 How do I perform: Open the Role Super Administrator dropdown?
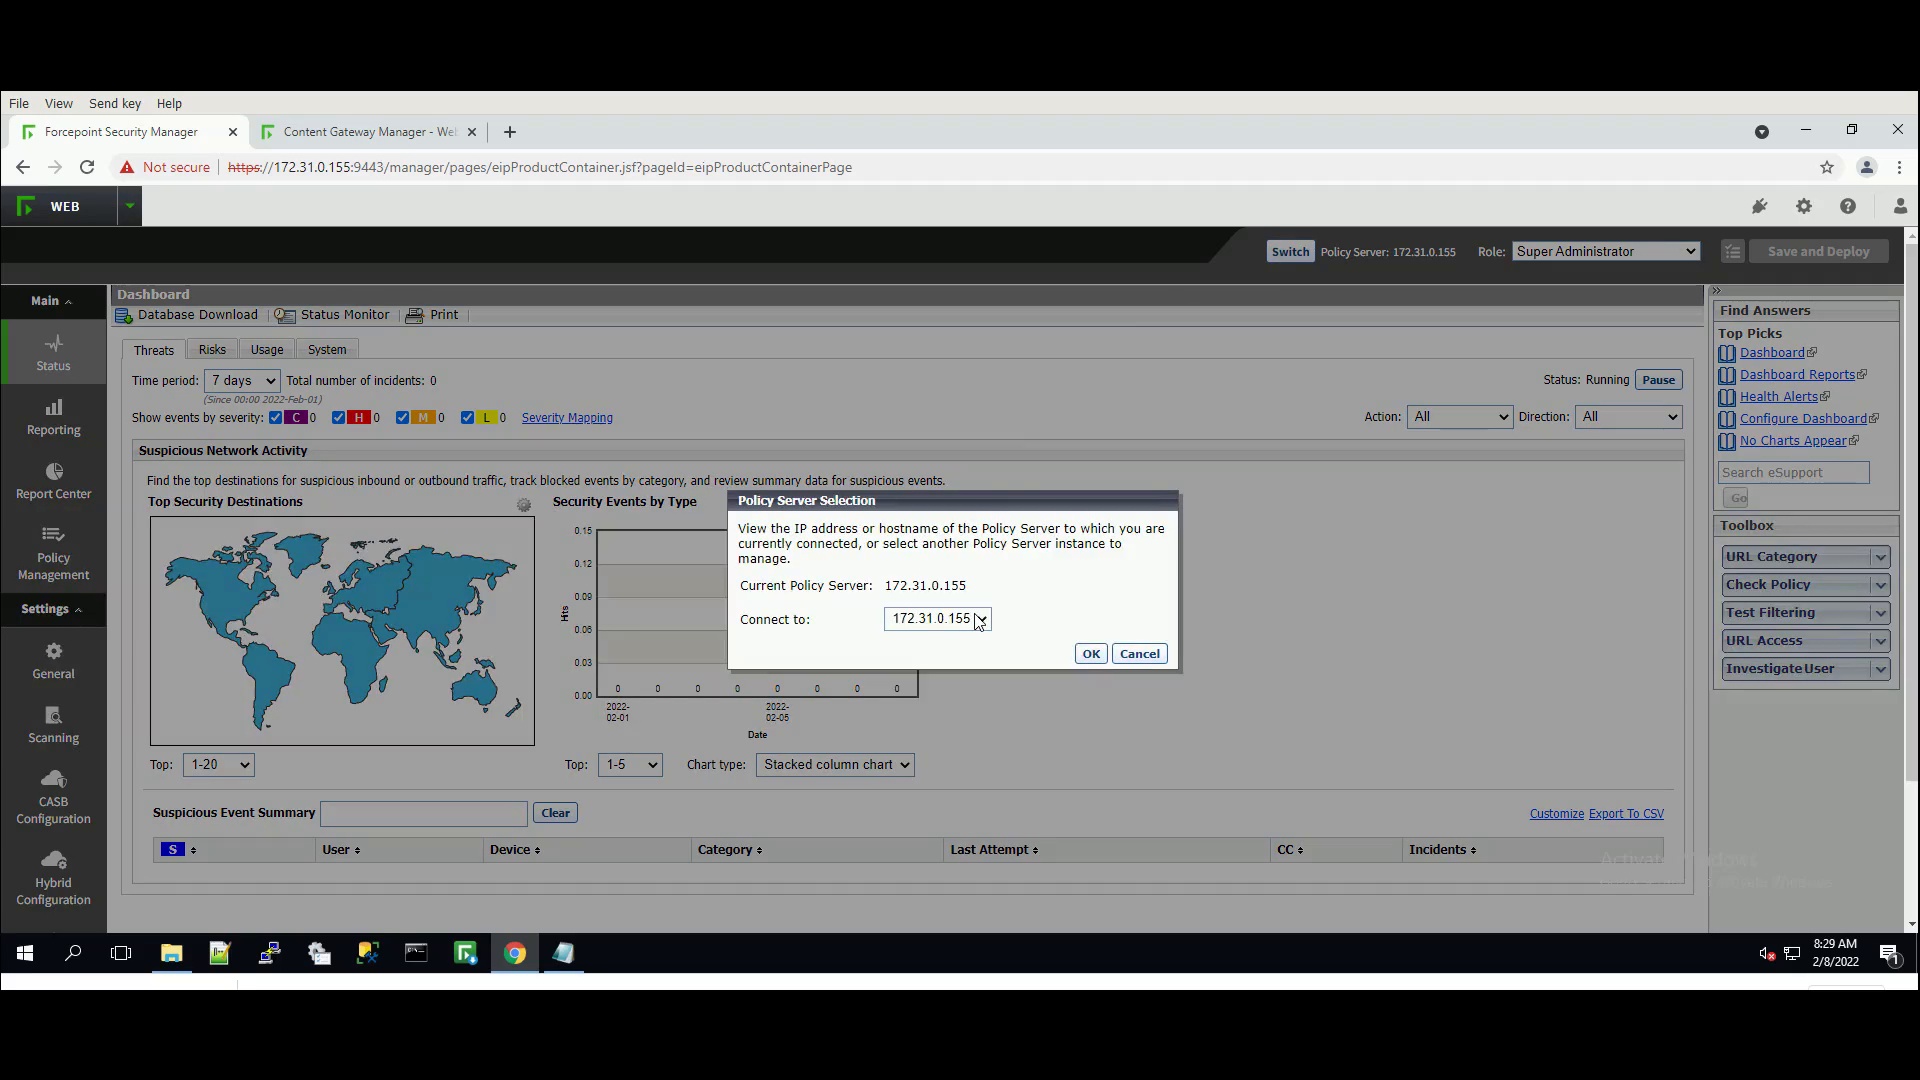click(1605, 252)
